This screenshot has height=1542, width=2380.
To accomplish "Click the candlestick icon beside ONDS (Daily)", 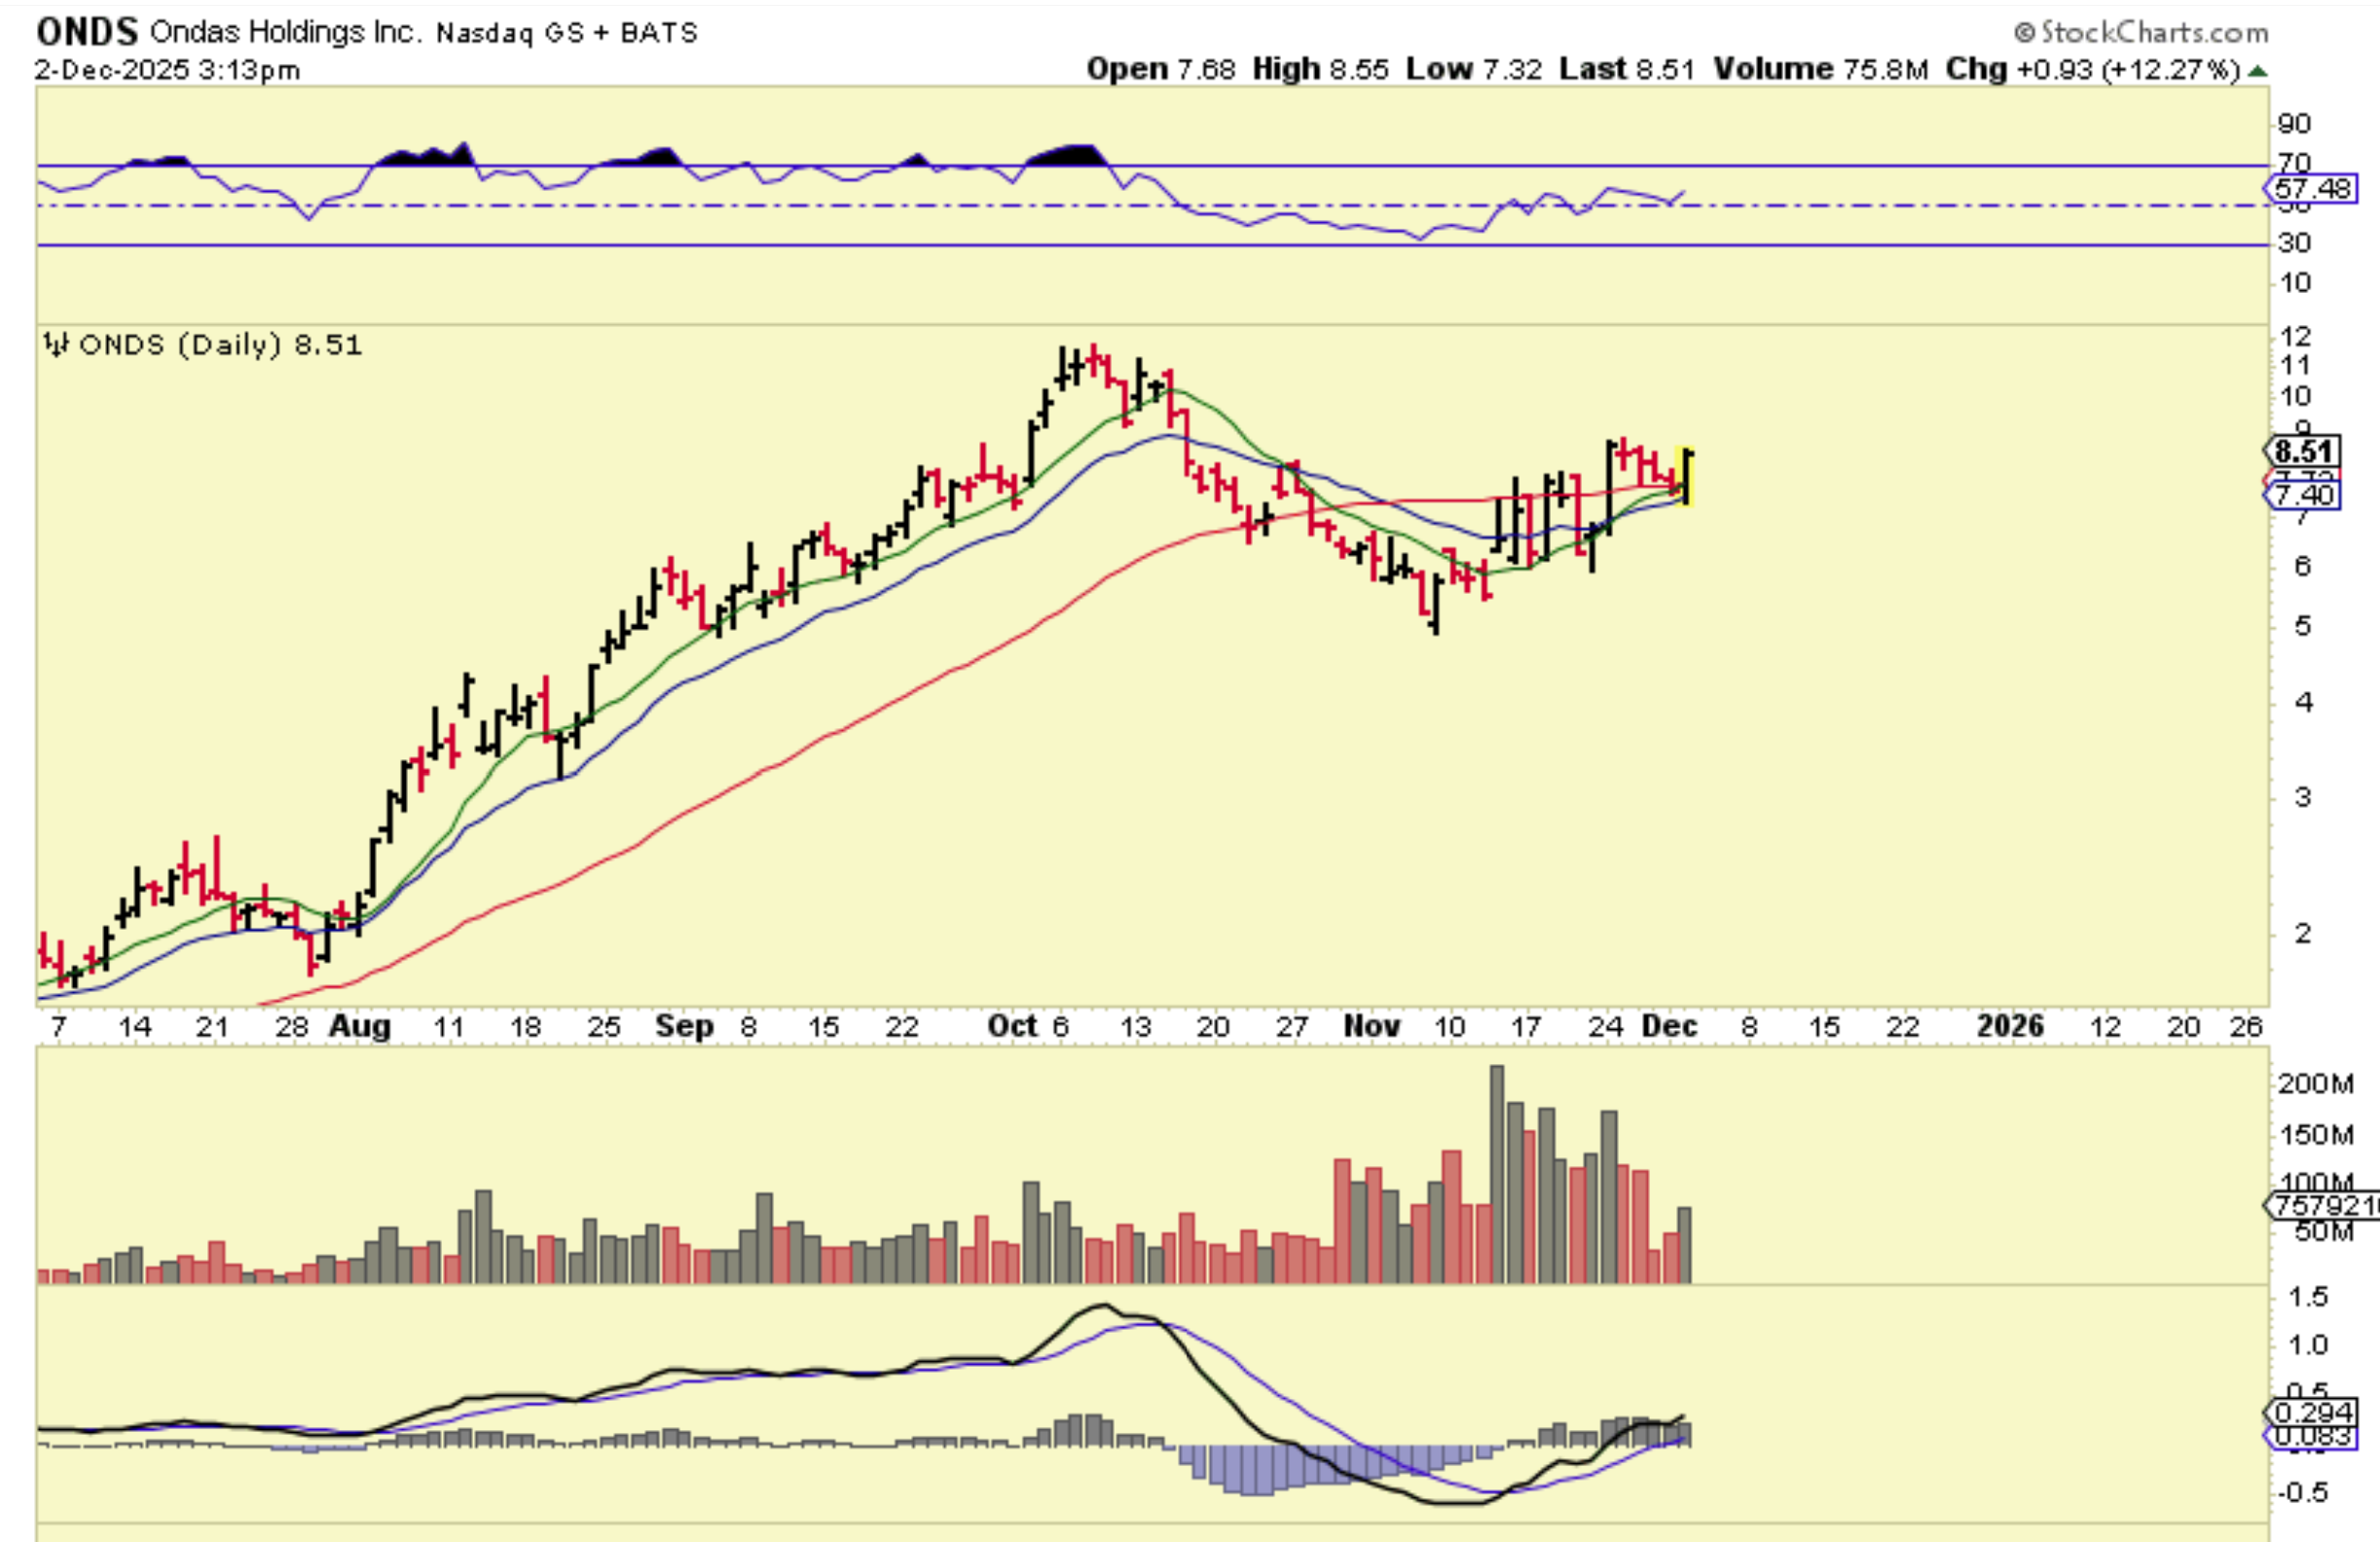I will 56,345.
